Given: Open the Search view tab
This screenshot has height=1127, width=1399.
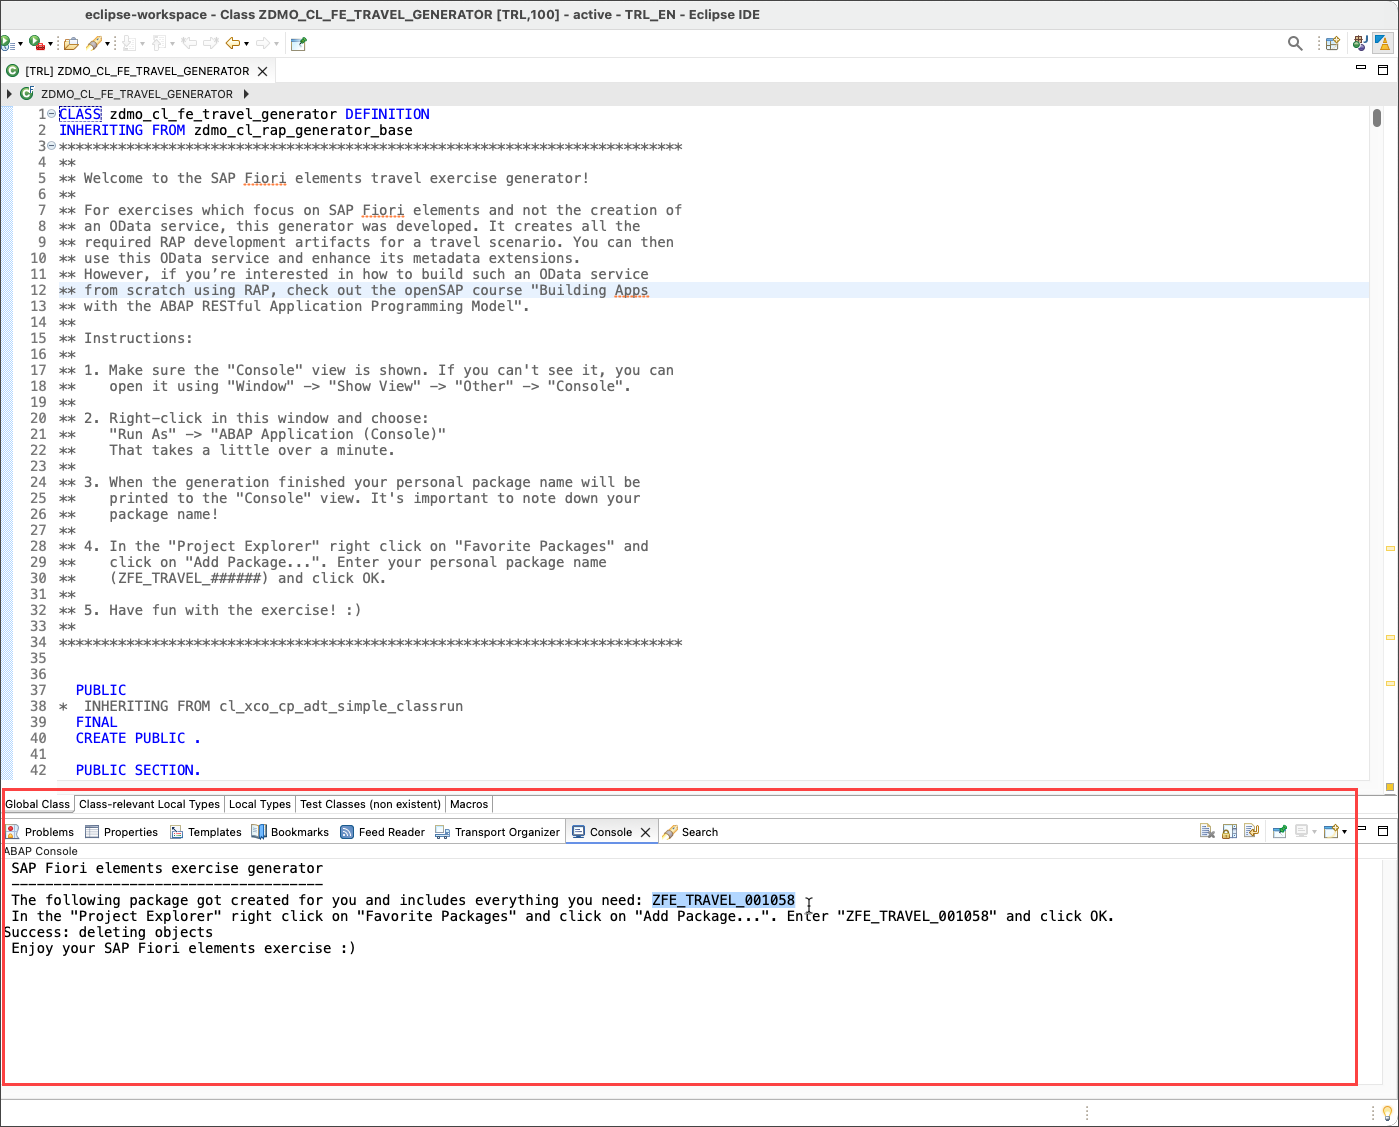Looking at the screenshot, I should point(690,832).
